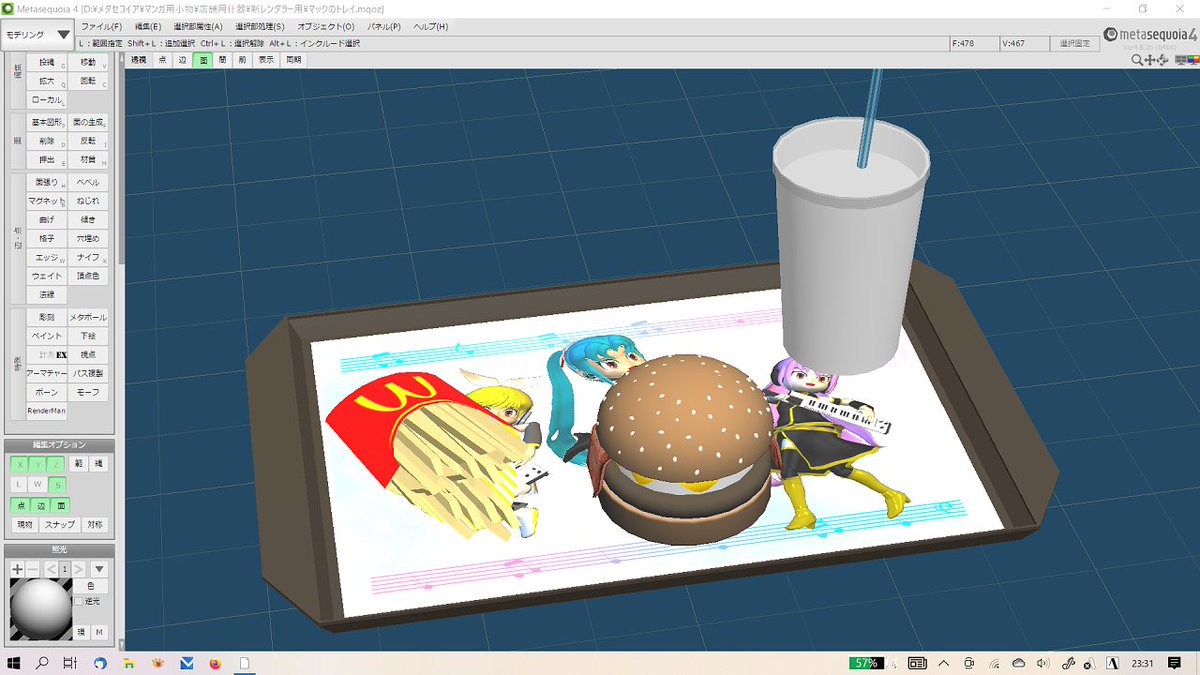
Task: Open the オブジェクト(O) menu
Action: pos(325,26)
